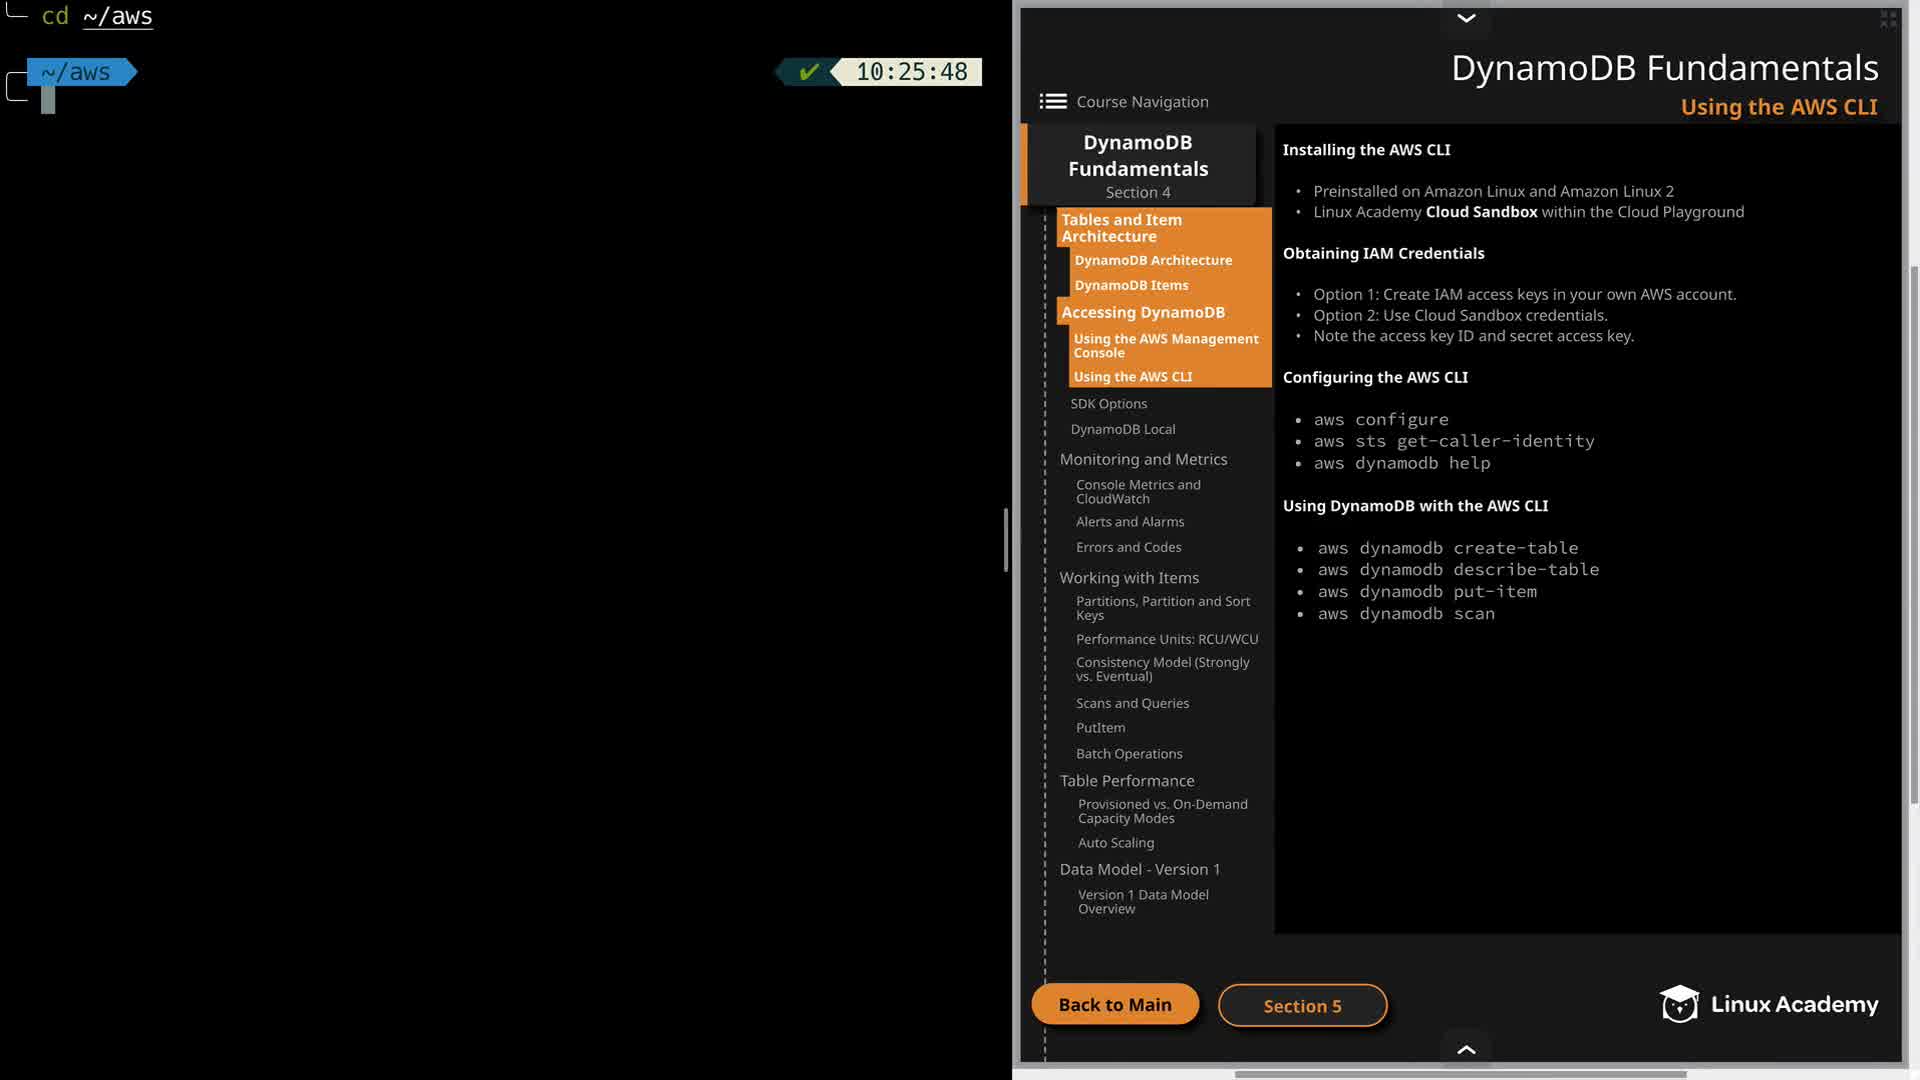Open the SDK Options lesson
1920x1080 pixels.
click(1108, 404)
